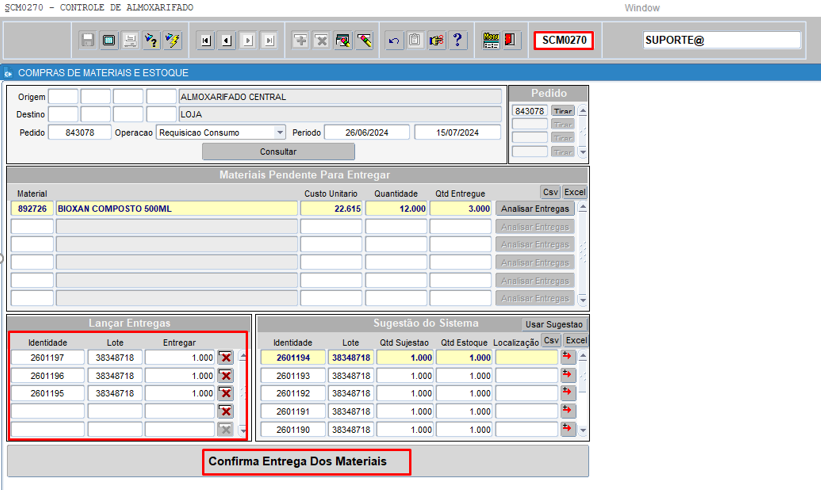Click the red exit door icon
This screenshot has width=821, height=490.
[511, 40]
